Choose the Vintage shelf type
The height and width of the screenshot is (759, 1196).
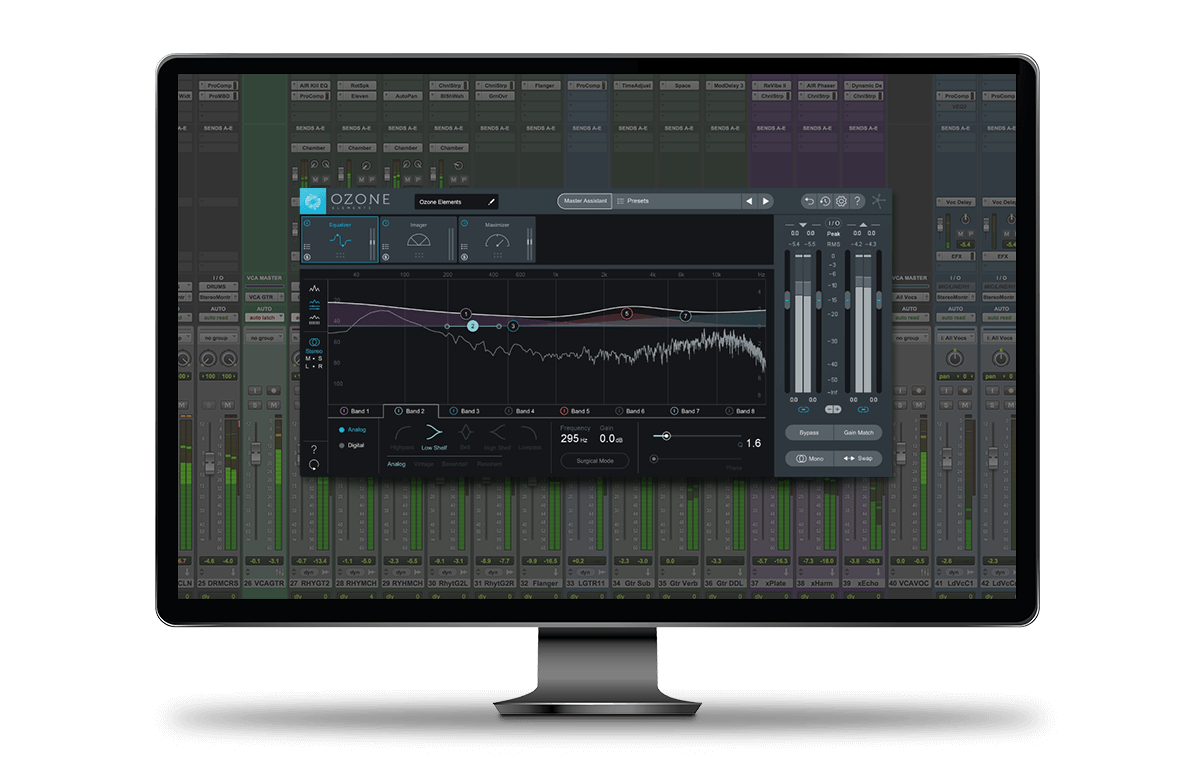pyautogui.click(x=423, y=465)
